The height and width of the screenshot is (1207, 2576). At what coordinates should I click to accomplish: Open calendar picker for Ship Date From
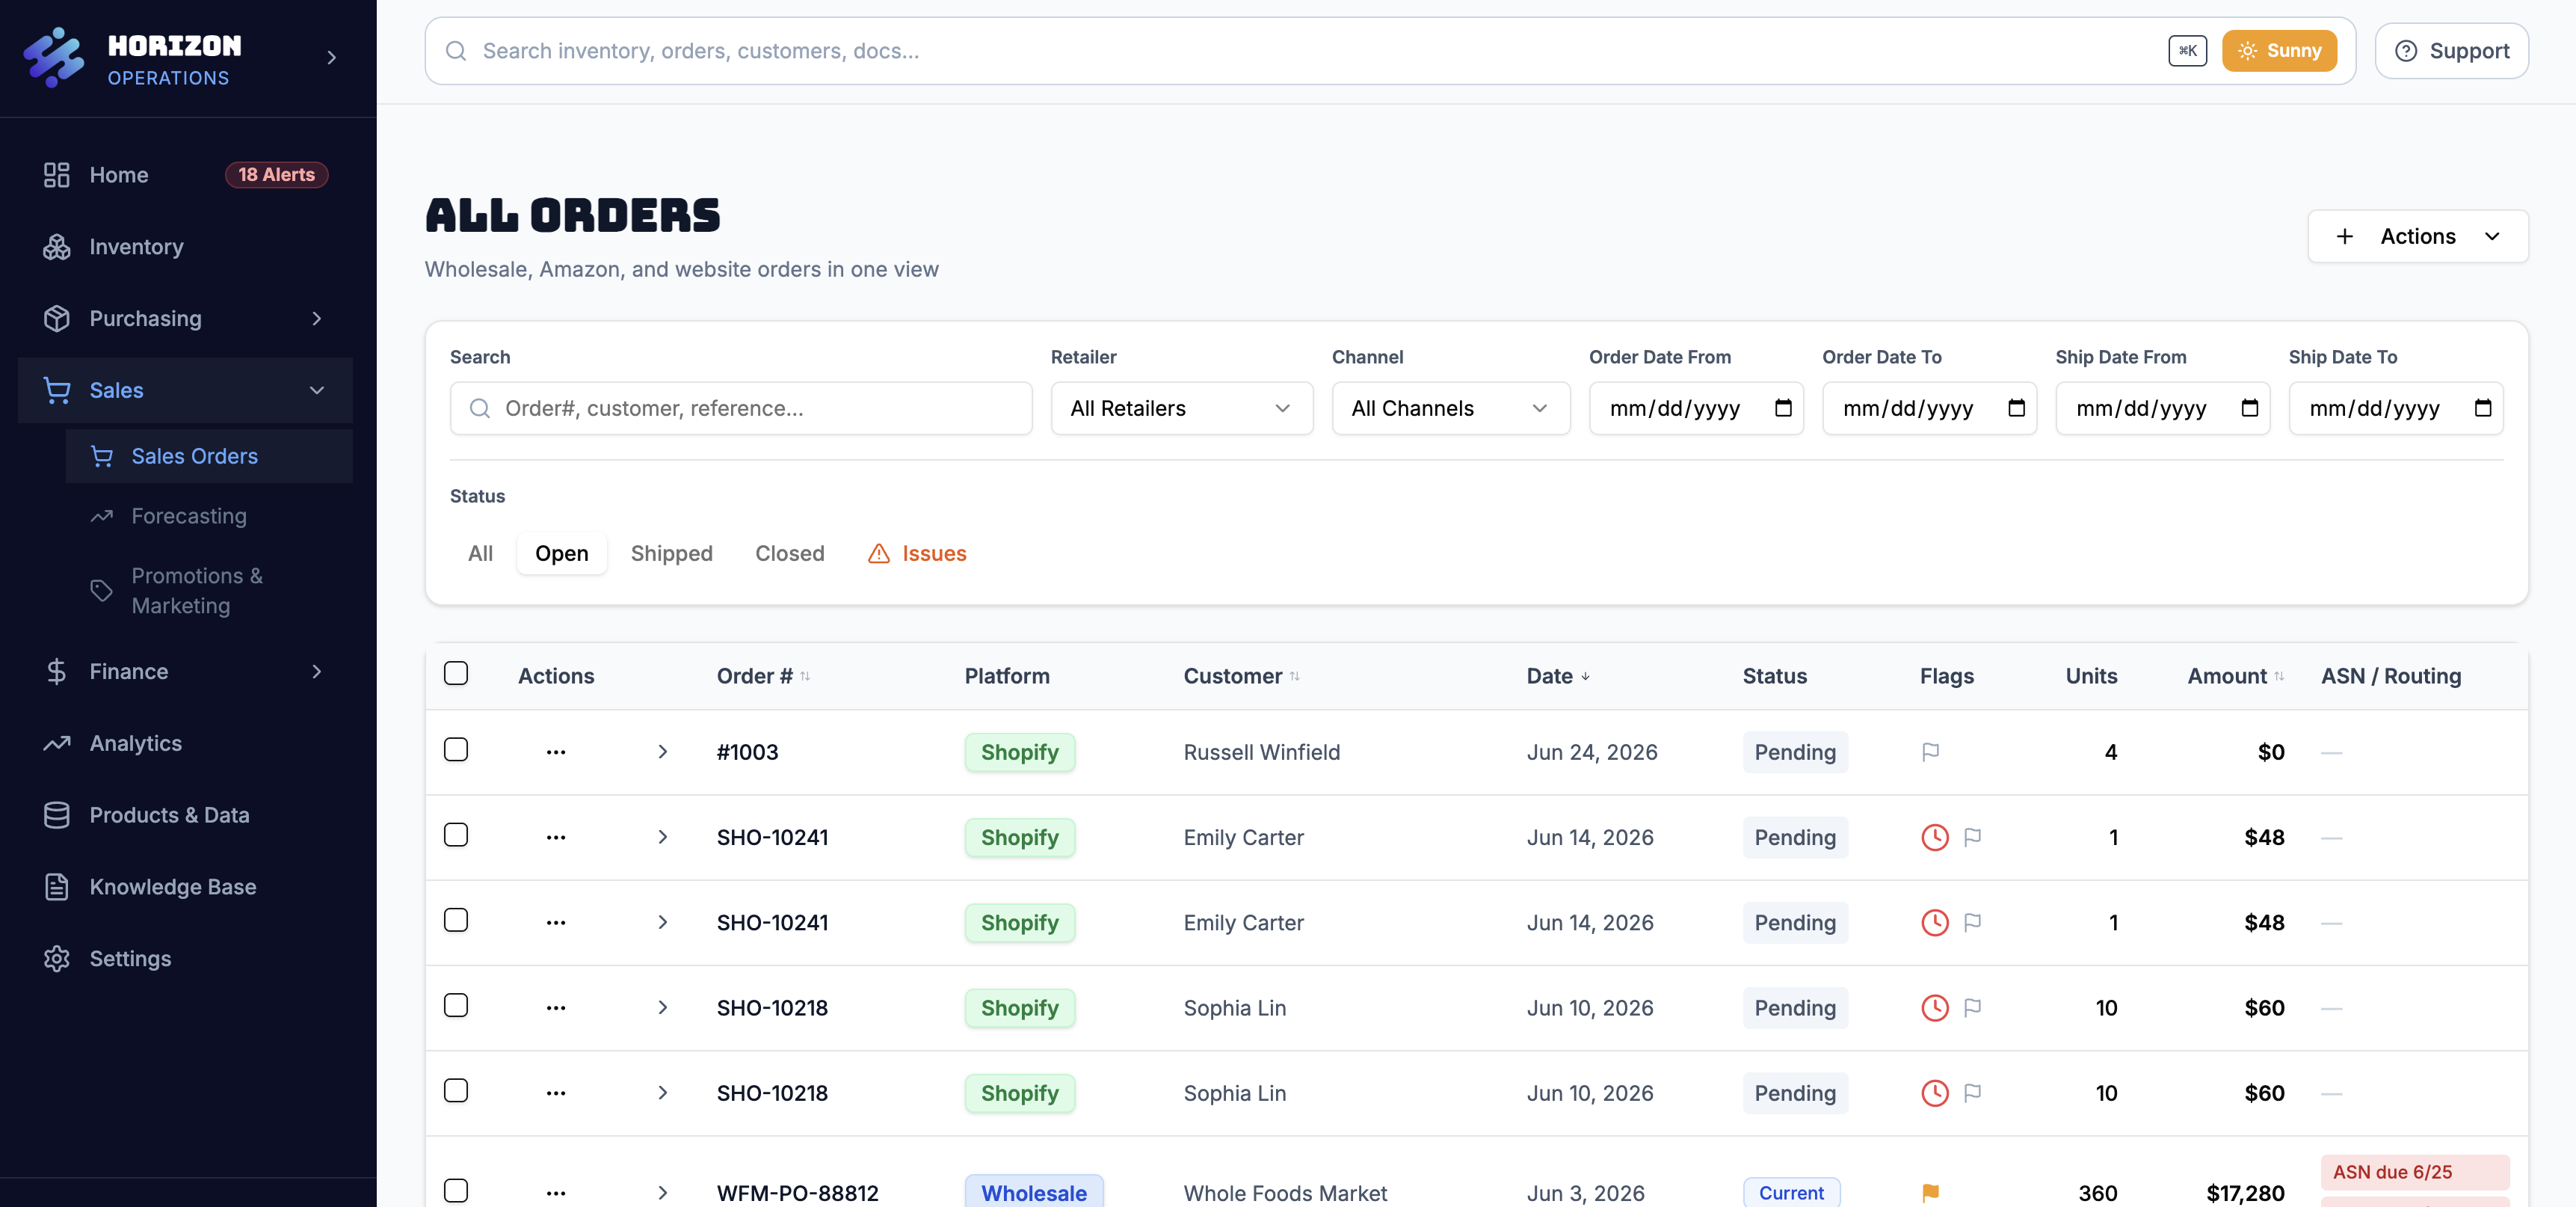[x=2249, y=408]
